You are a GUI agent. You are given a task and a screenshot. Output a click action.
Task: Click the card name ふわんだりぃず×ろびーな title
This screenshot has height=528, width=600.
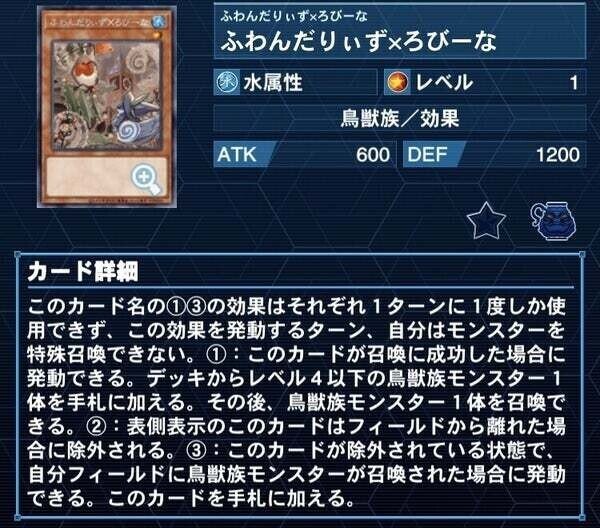point(359,42)
